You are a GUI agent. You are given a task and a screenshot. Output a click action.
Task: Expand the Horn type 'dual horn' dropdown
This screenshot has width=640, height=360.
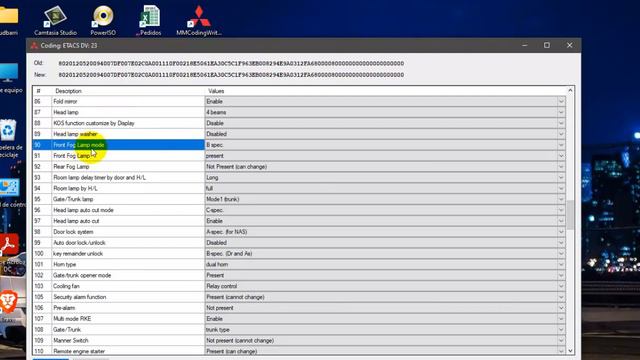pyautogui.click(x=561, y=264)
